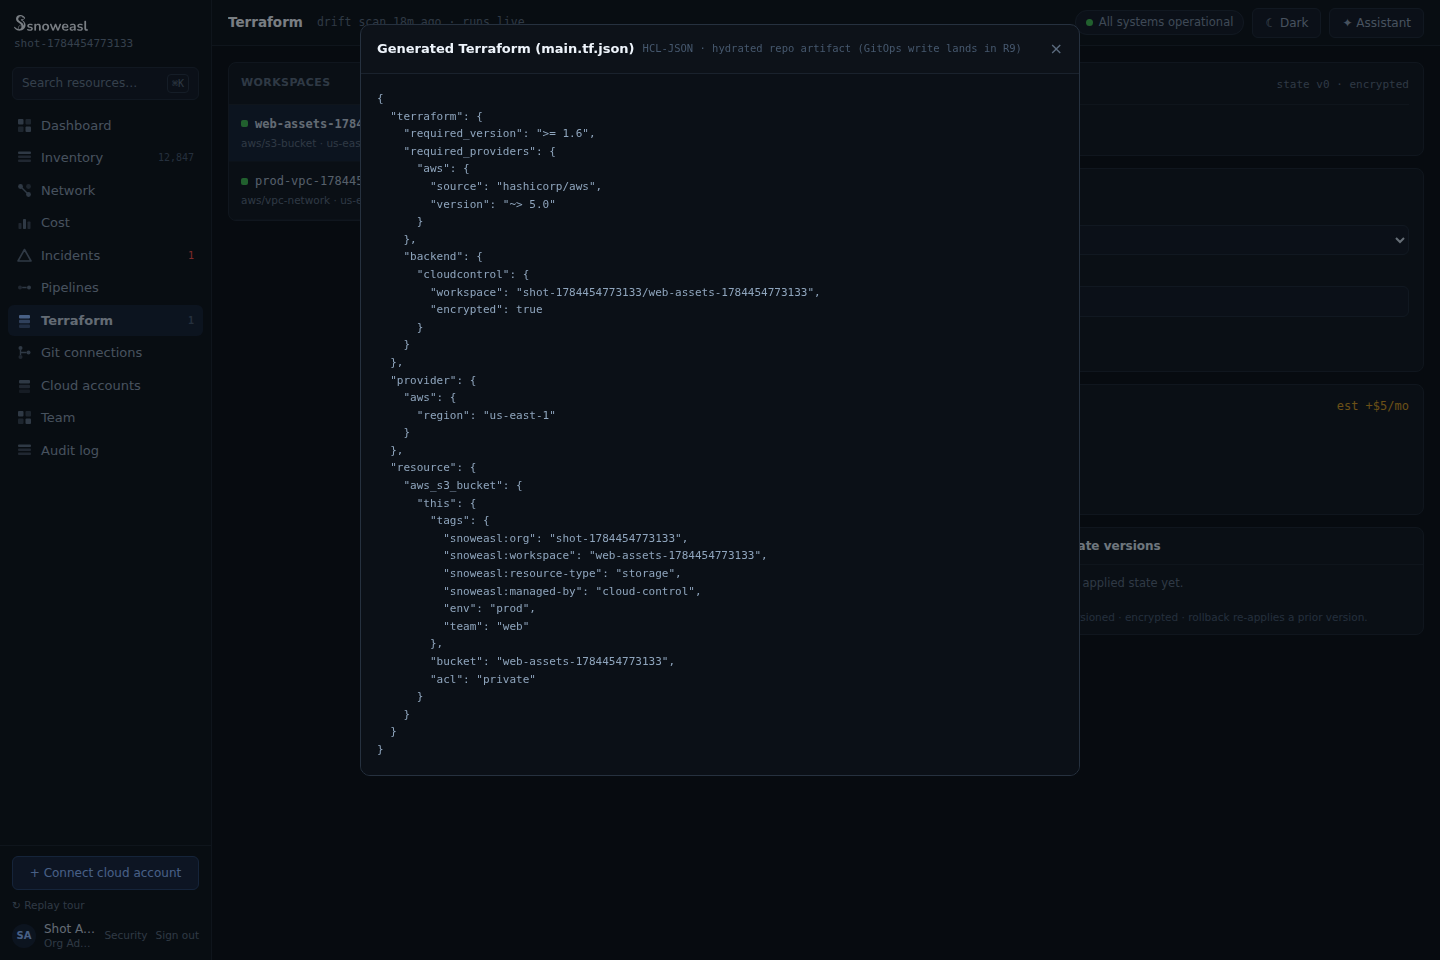This screenshot has height=960, width=1440.
Task: Click the Terraform page heading
Action: tap(265, 22)
